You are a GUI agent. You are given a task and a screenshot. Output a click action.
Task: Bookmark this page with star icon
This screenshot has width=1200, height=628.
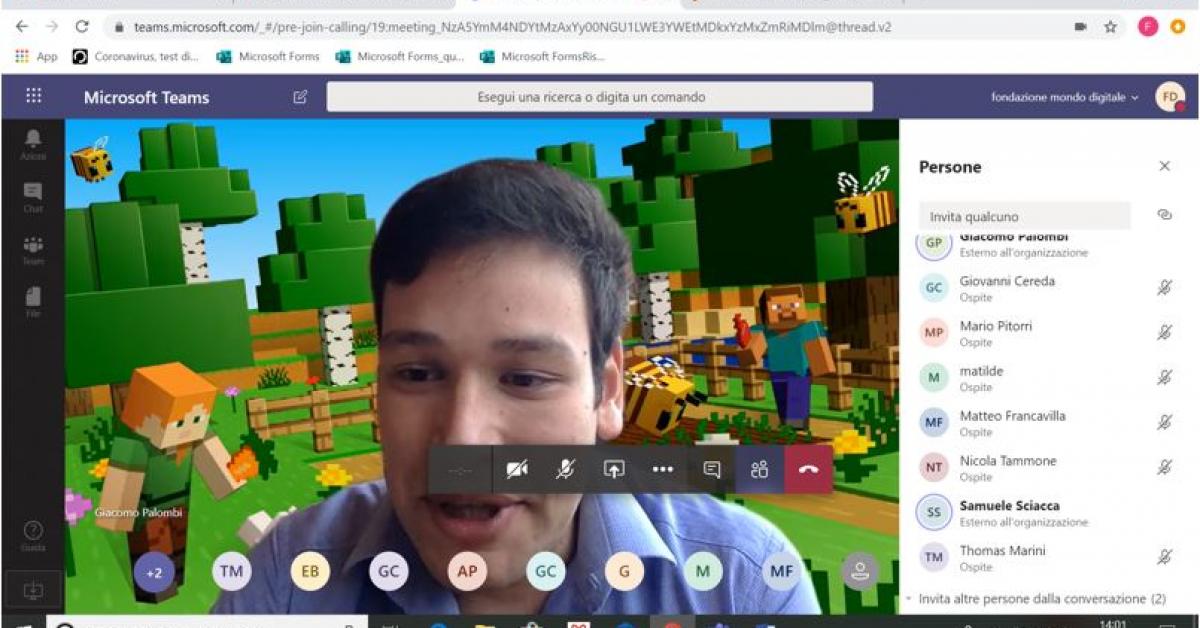[x=1110, y=27]
